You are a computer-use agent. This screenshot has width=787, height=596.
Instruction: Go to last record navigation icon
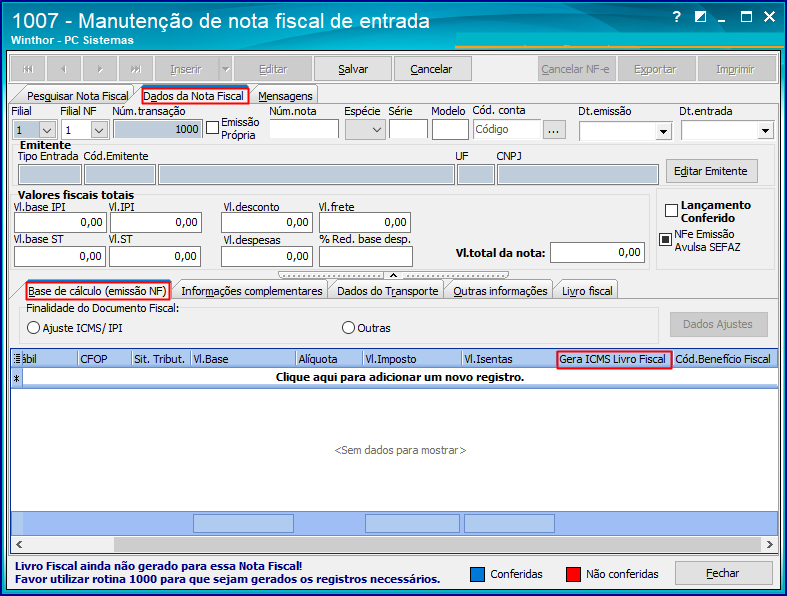point(136,69)
